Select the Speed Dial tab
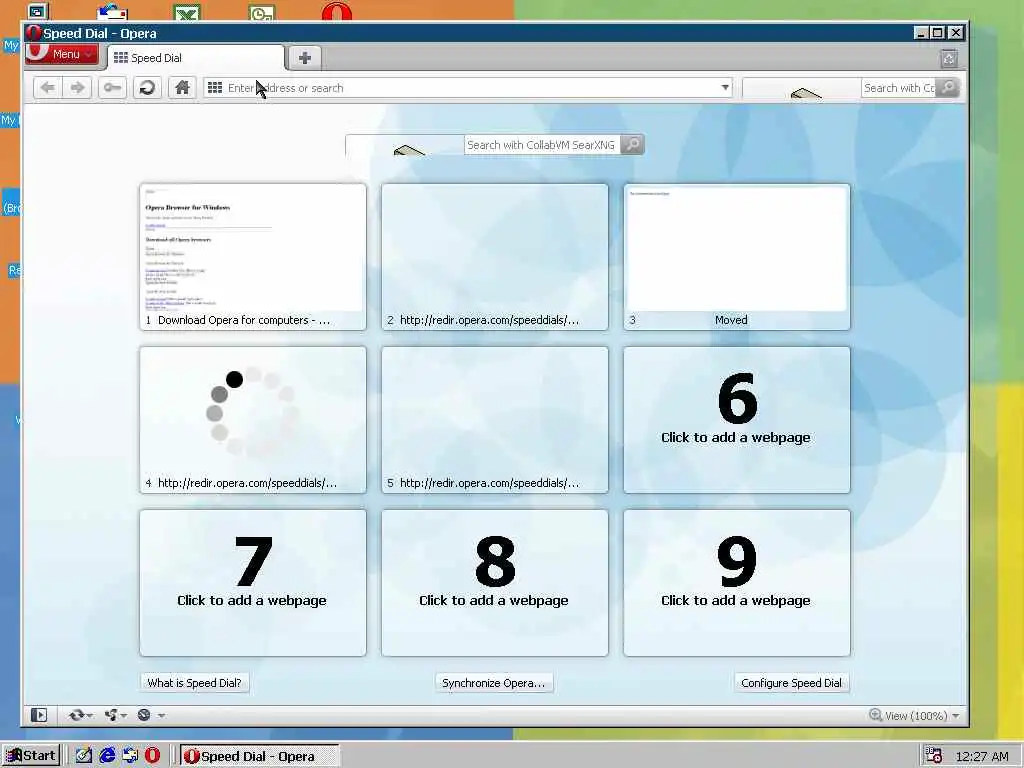Viewport: 1024px width, 768px height. pos(196,57)
